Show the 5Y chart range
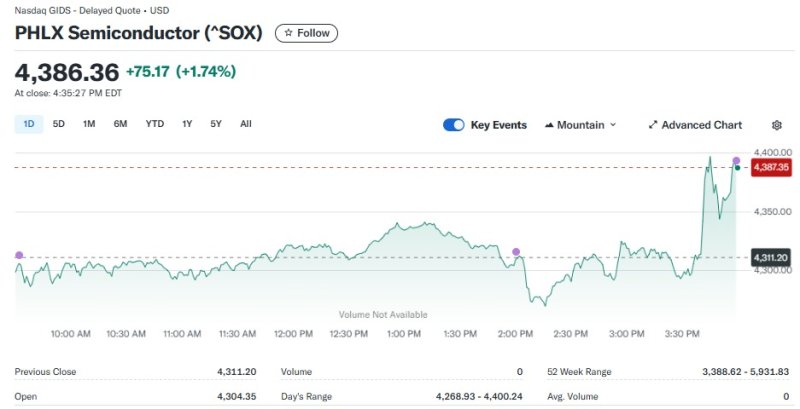The width and height of the screenshot is (800, 409). tap(216, 124)
